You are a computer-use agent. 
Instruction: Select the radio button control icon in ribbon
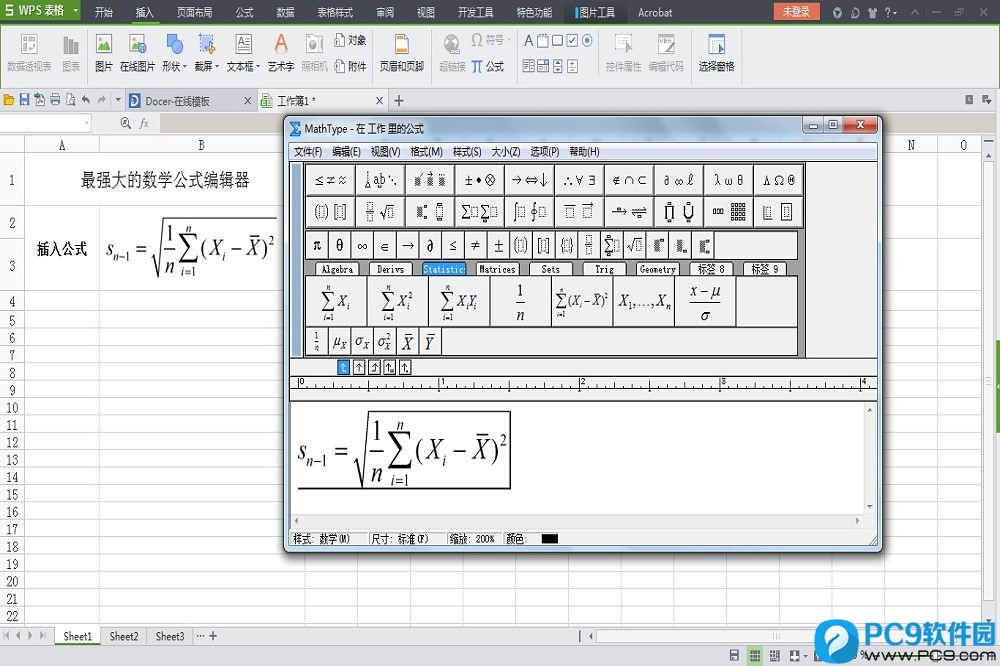(587, 40)
